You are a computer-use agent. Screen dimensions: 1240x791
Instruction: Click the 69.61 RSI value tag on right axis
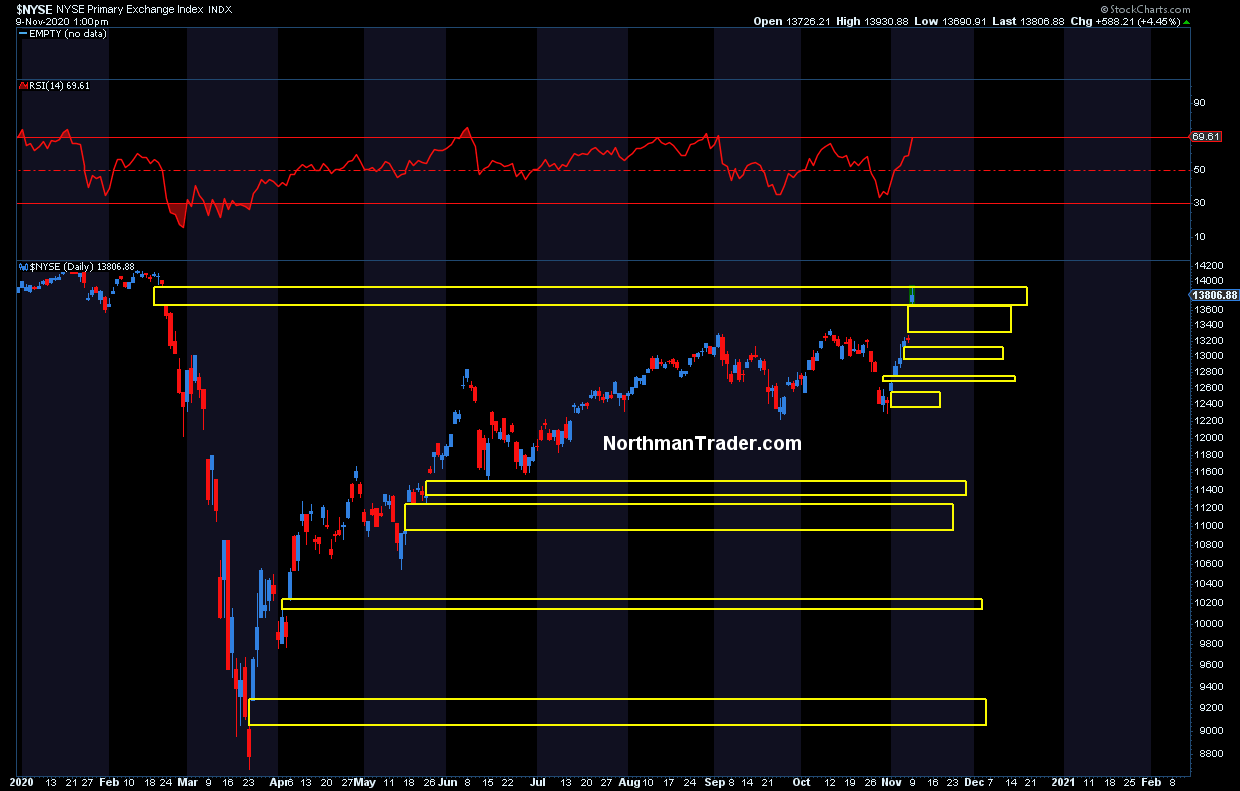pos(1206,137)
